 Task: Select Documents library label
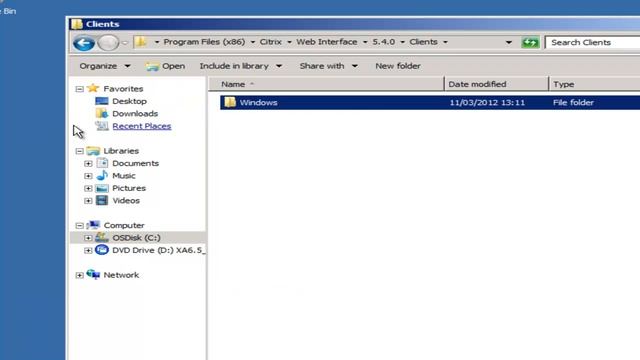point(136,163)
